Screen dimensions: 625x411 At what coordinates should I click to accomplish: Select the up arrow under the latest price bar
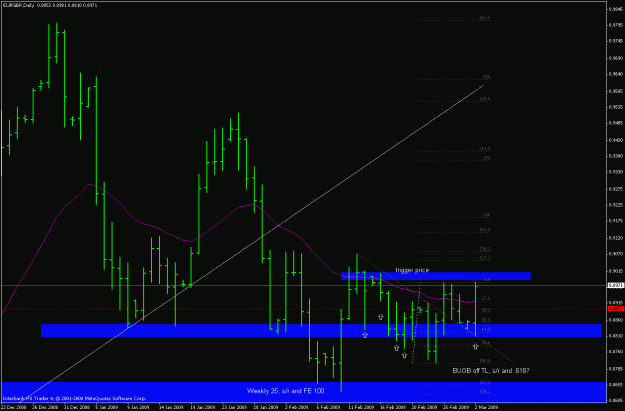pyautogui.click(x=475, y=347)
